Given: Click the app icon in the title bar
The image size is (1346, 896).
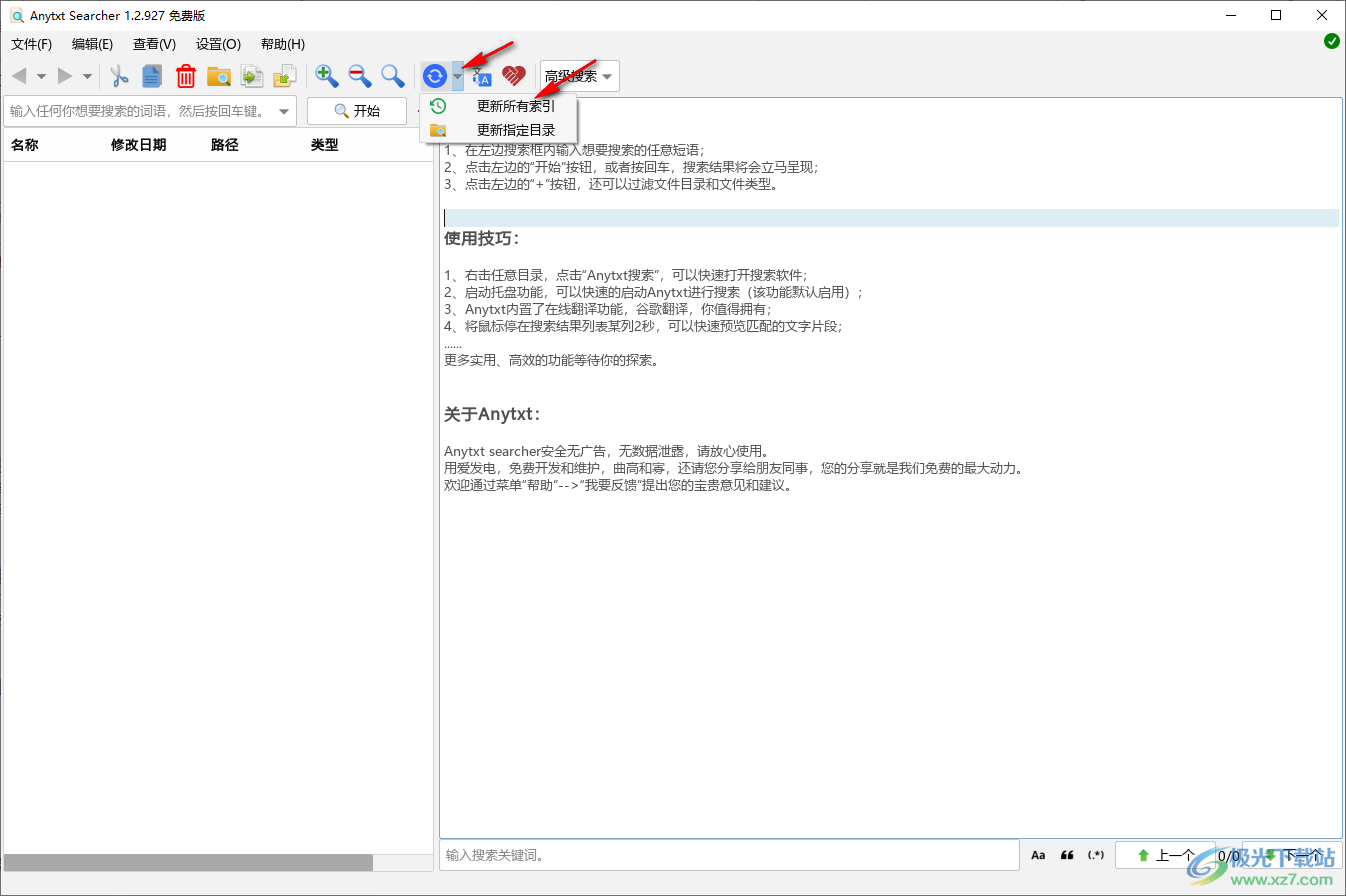Looking at the screenshot, I should coord(16,15).
